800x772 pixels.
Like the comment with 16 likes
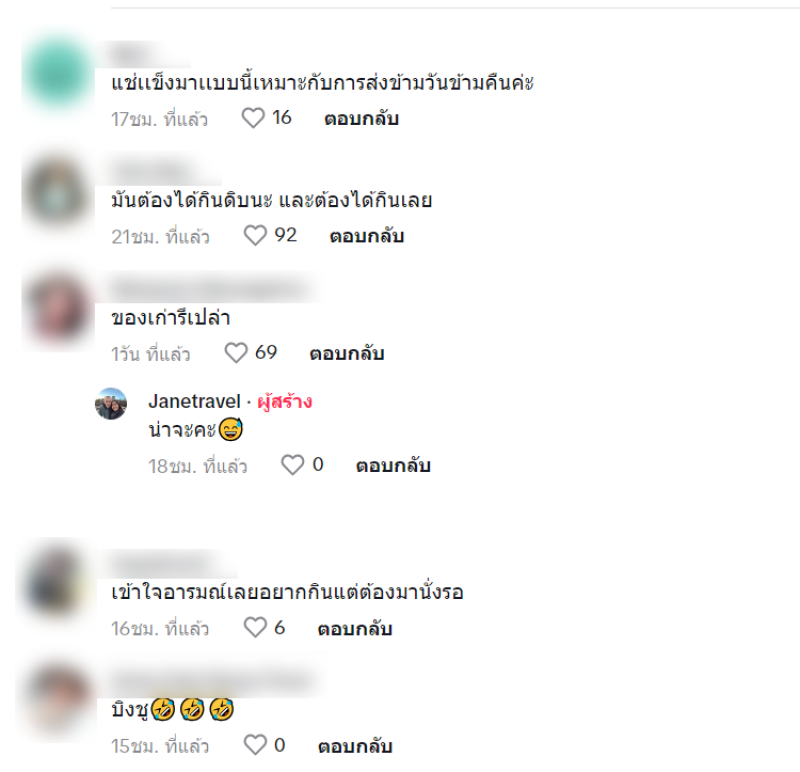coord(253,118)
